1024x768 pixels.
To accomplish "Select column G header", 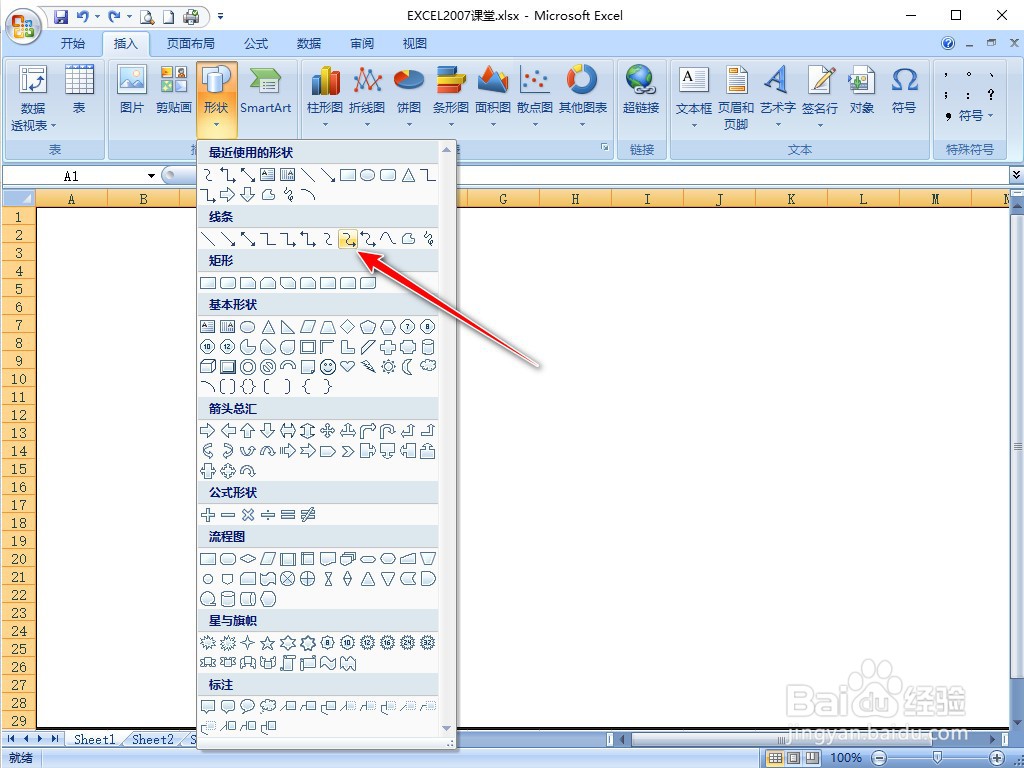I will 503,199.
